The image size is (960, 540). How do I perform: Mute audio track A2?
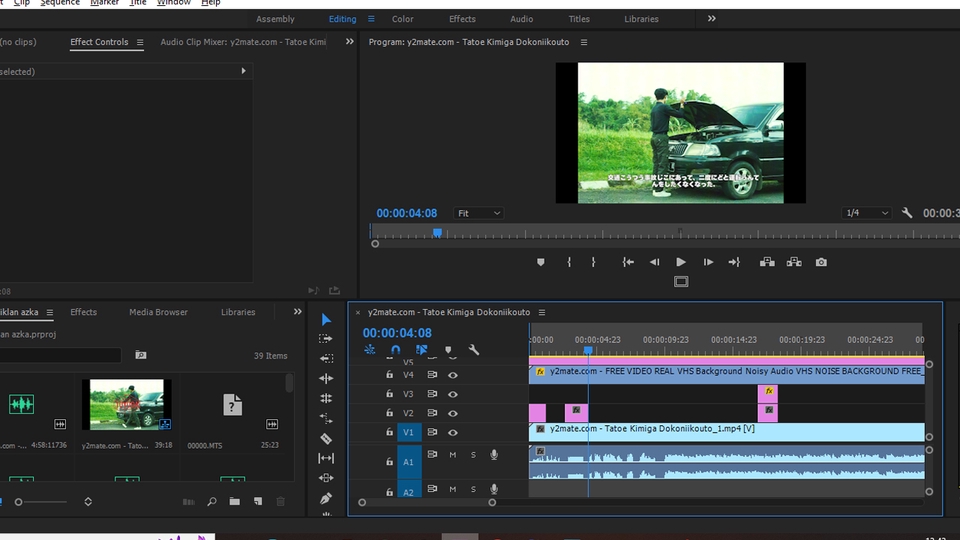coord(452,489)
